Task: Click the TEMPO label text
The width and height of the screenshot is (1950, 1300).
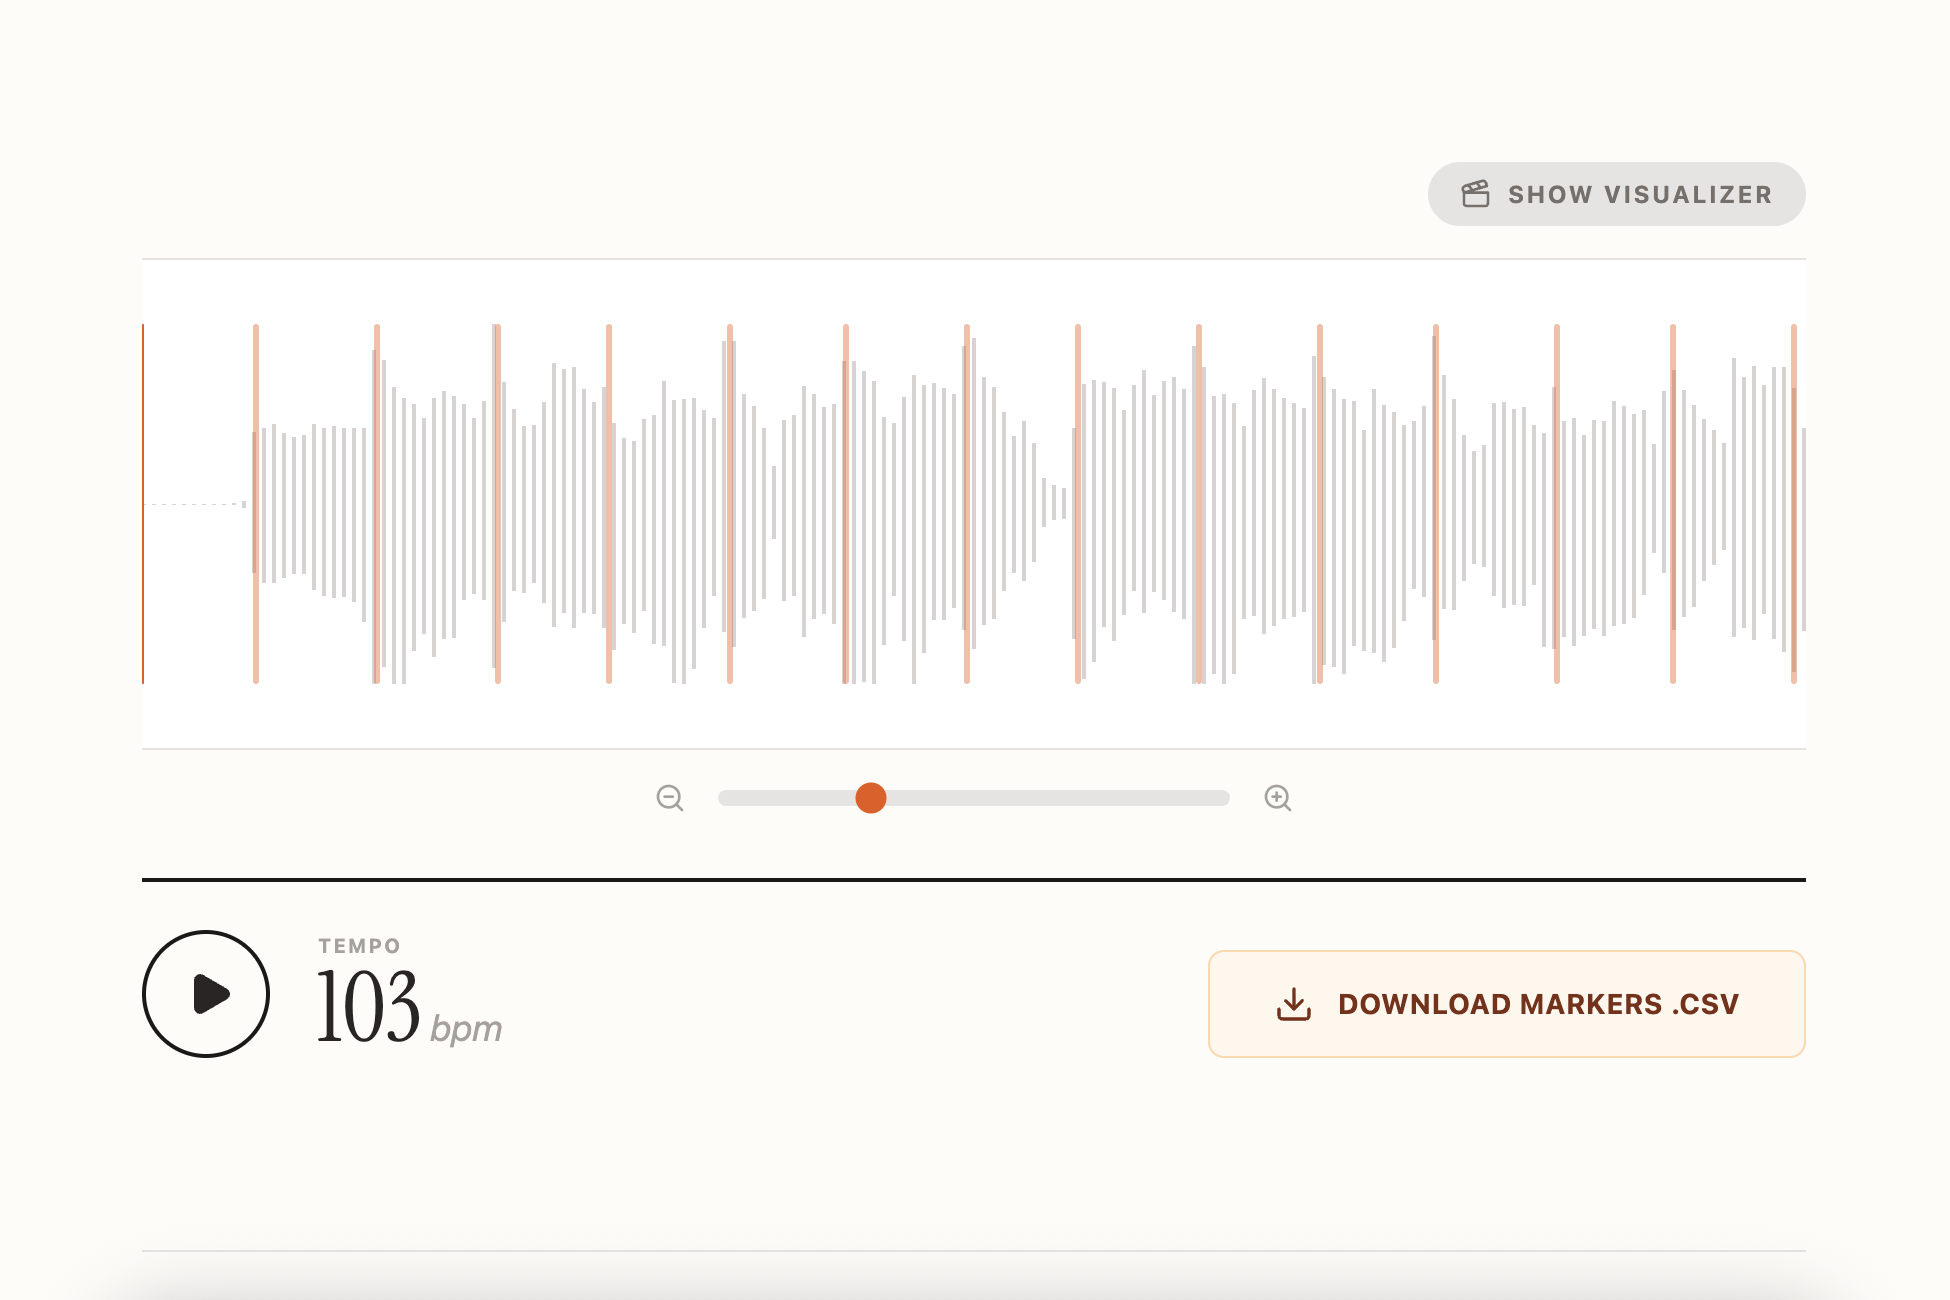Action: tap(359, 946)
